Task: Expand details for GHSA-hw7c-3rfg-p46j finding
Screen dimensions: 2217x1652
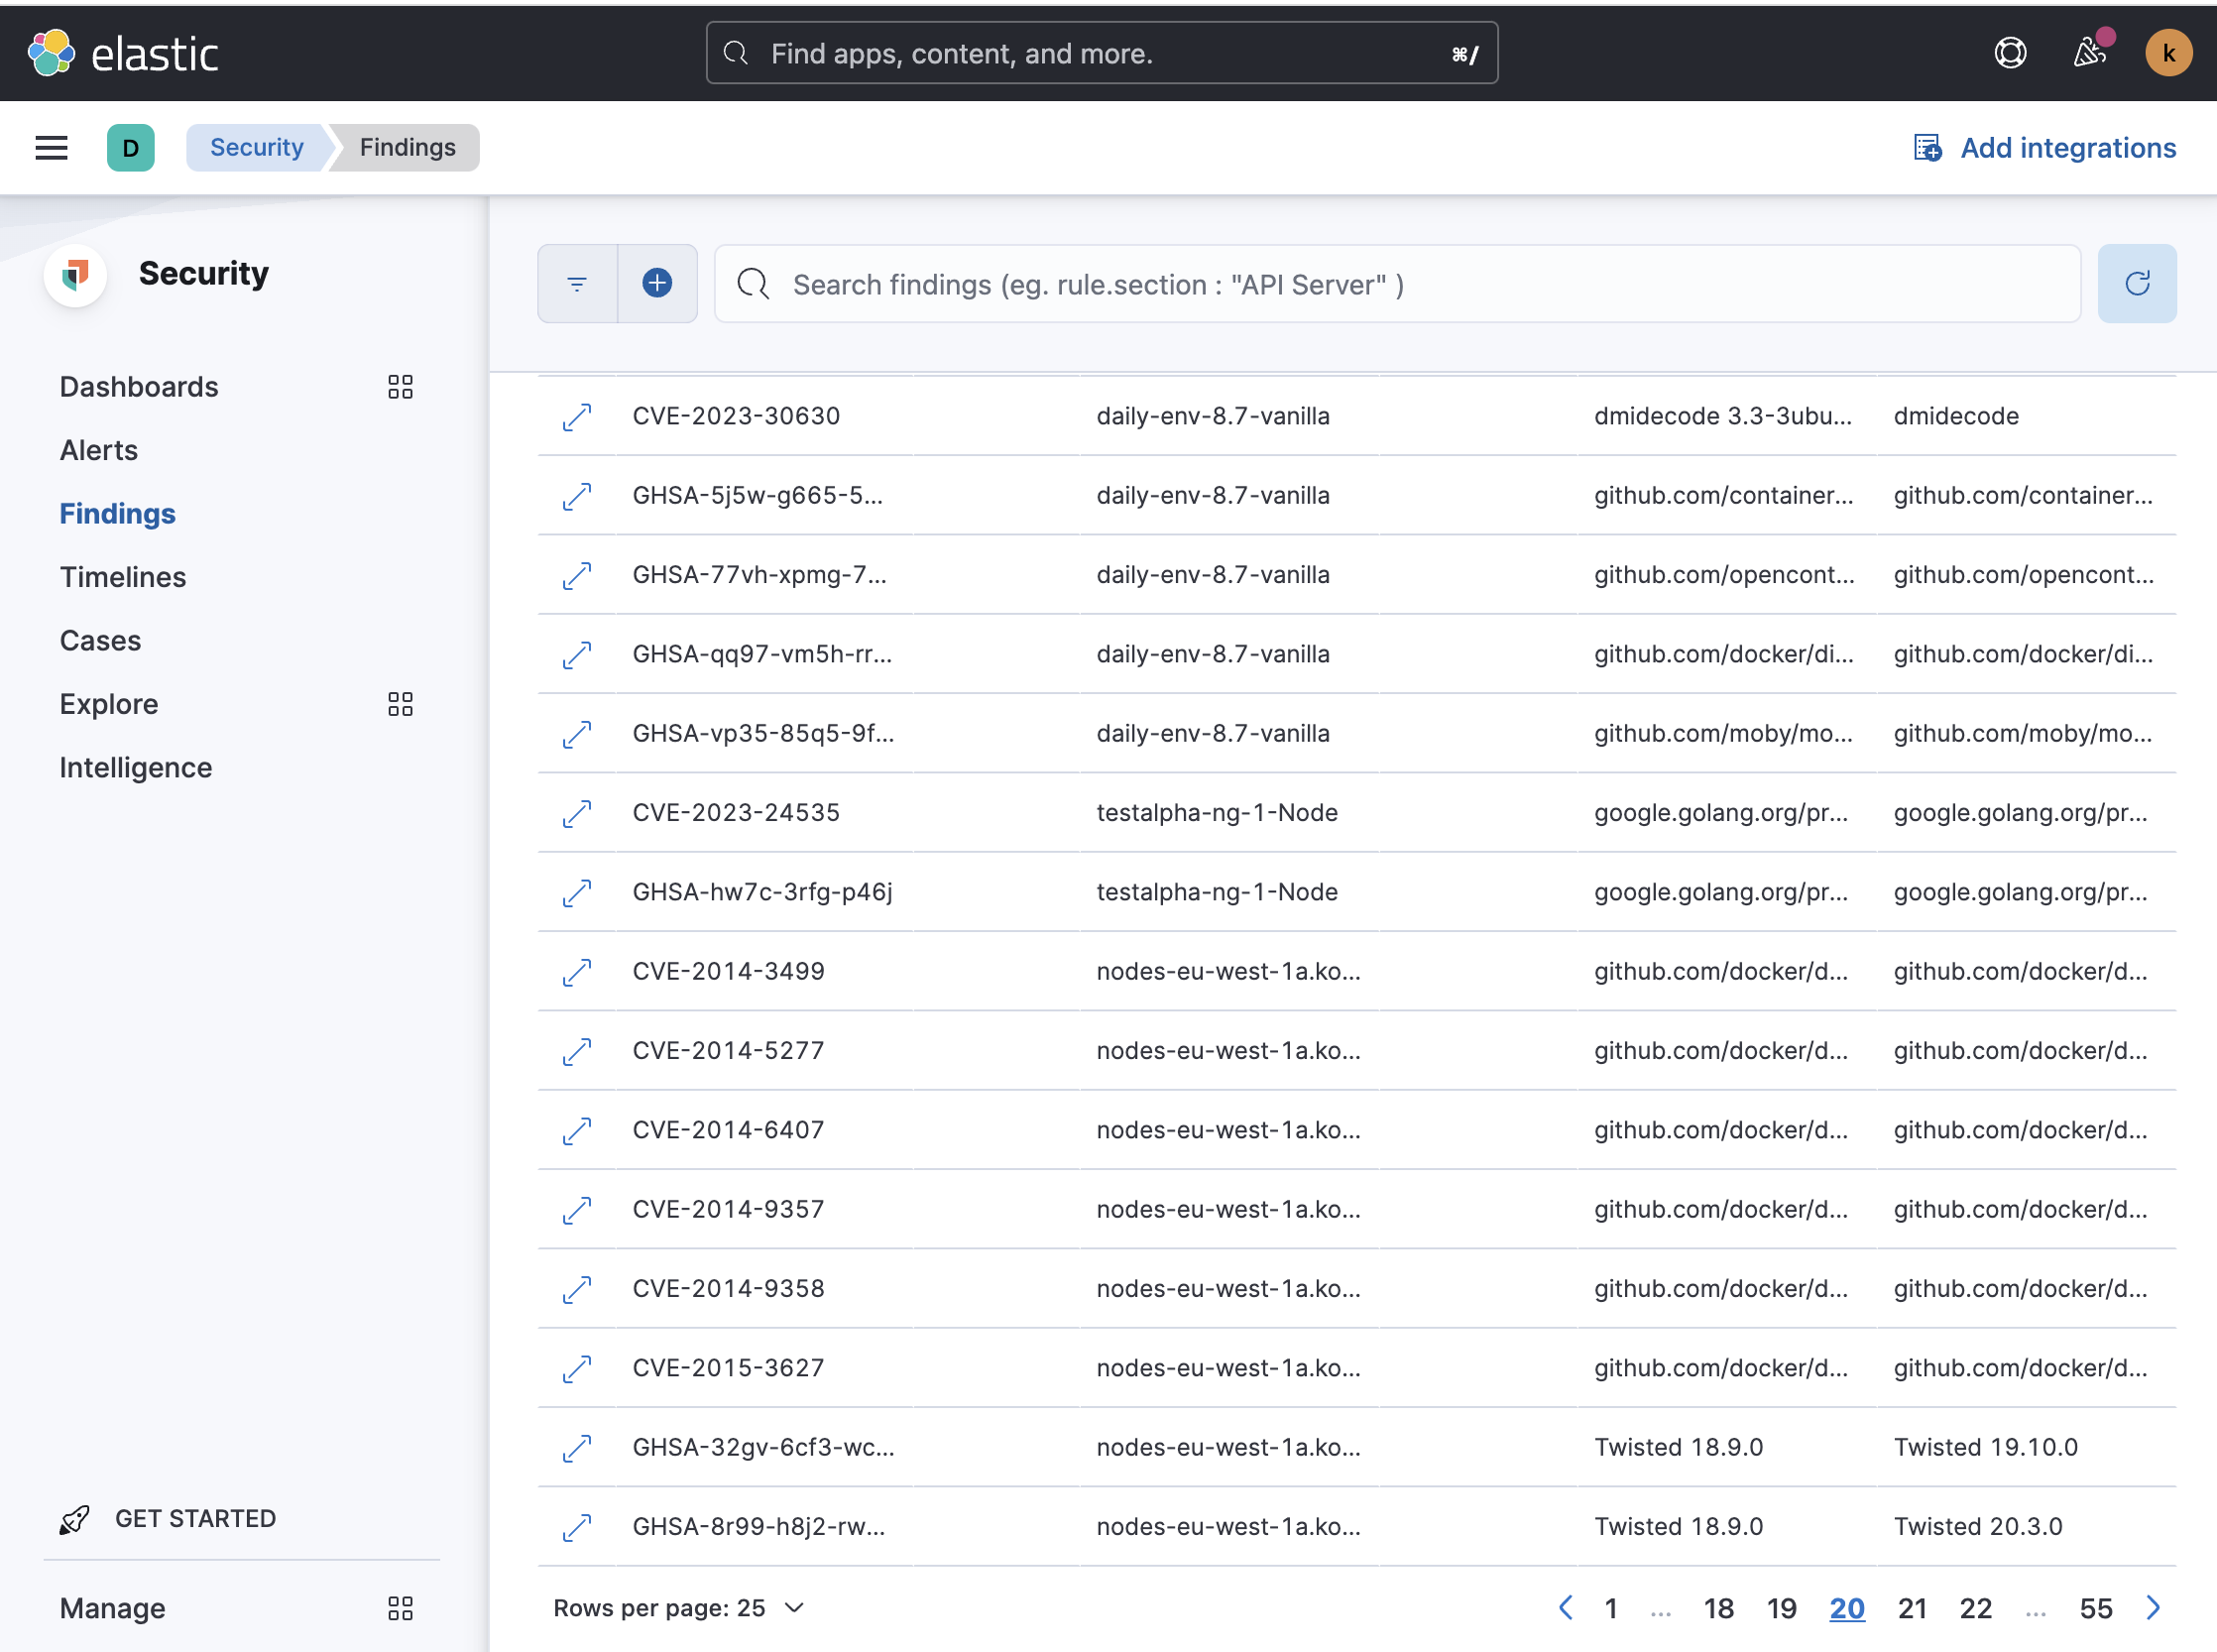Action: [576, 892]
